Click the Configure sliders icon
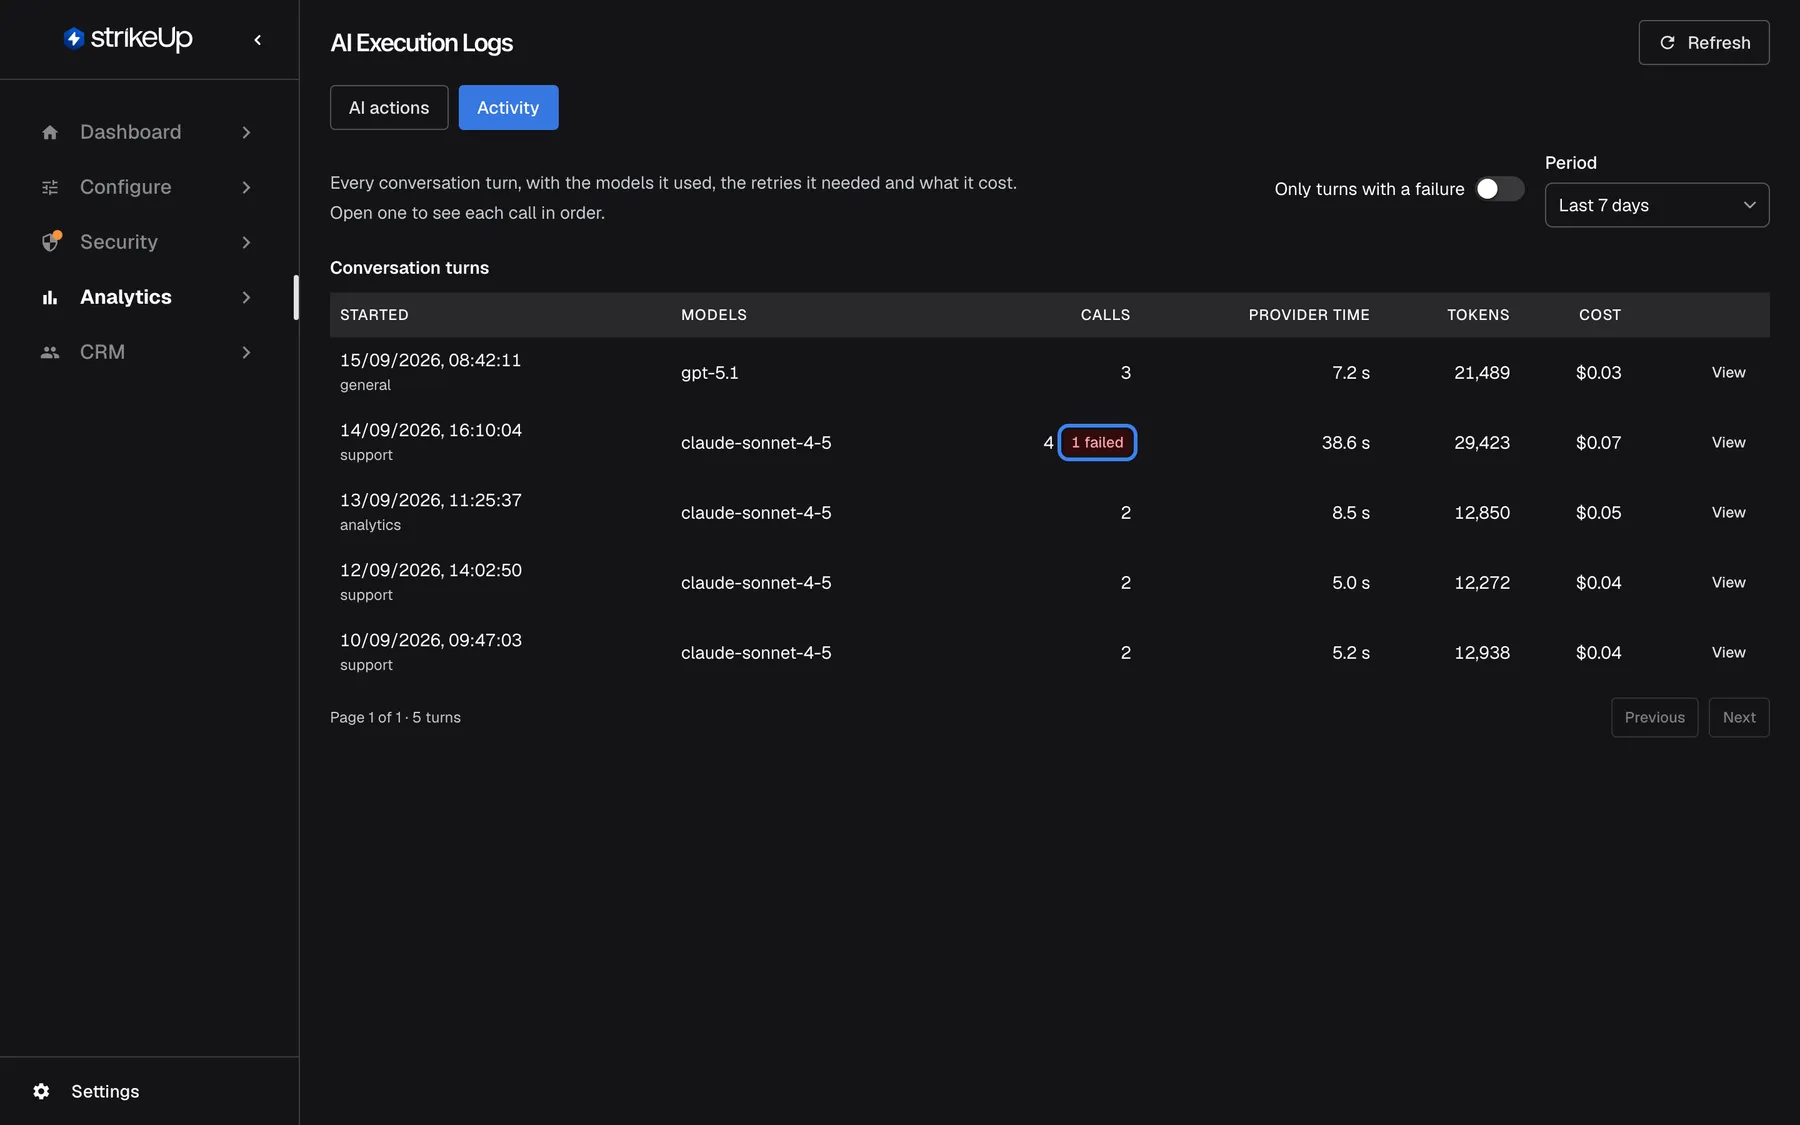 [x=50, y=187]
